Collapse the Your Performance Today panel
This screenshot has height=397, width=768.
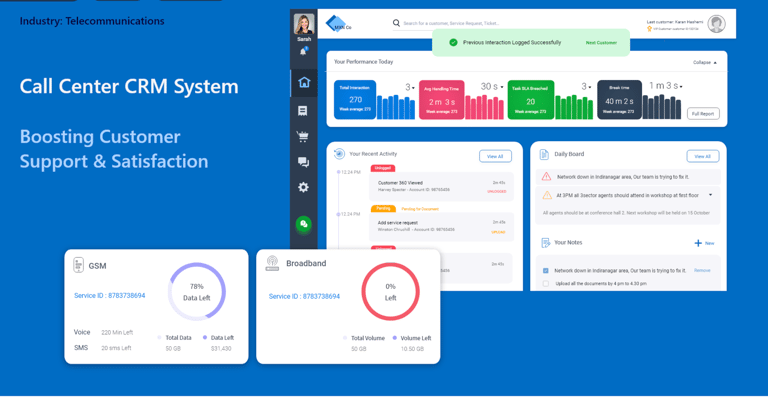point(705,63)
